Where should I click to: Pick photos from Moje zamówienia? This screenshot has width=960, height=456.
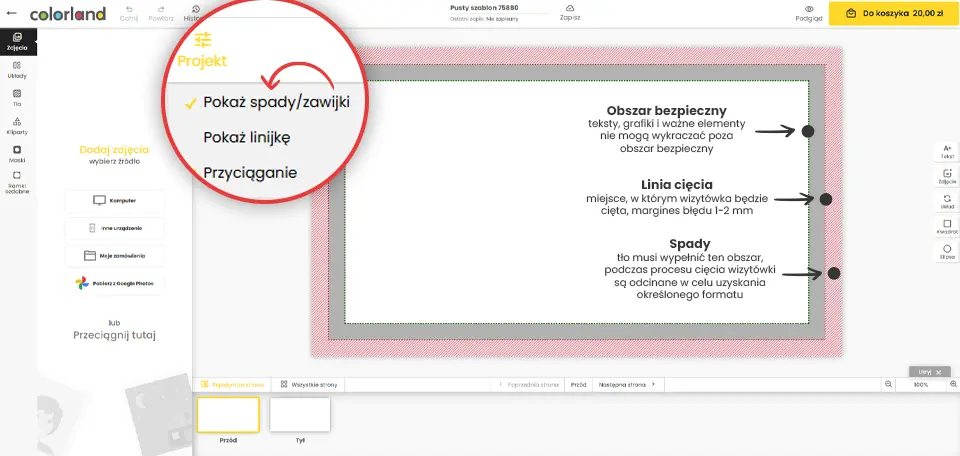(x=114, y=256)
